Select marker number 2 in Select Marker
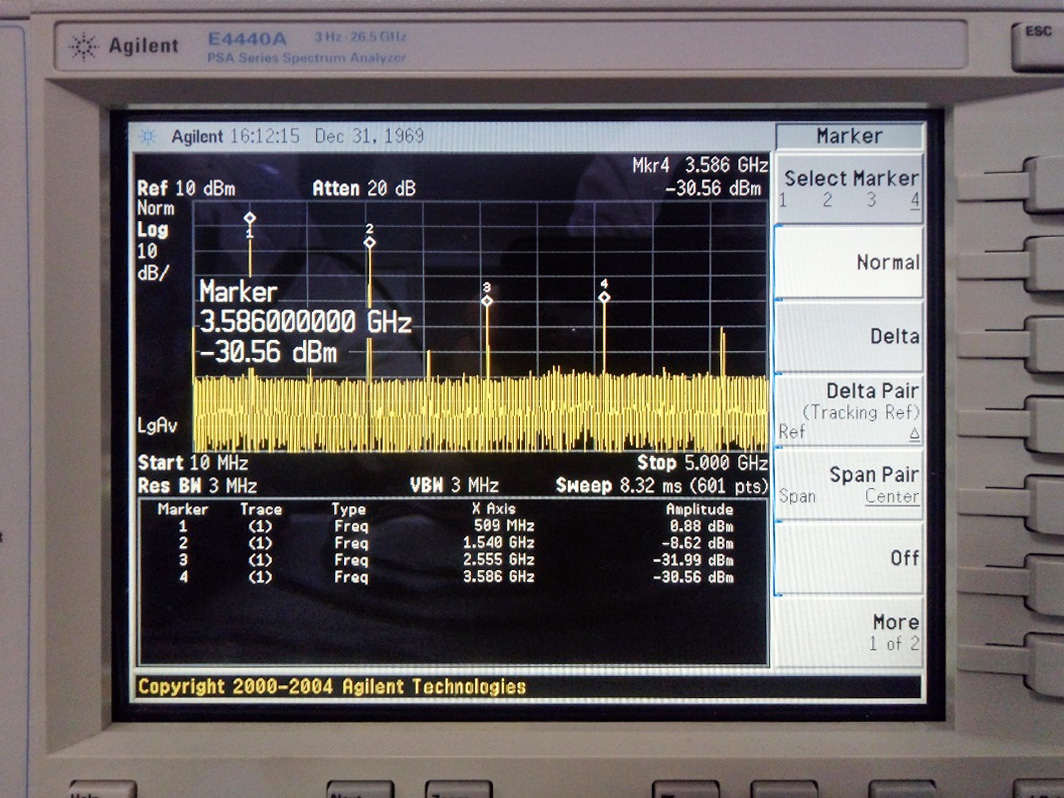Image resolution: width=1064 pixels, height=798 pixels. tap(827, 200)
